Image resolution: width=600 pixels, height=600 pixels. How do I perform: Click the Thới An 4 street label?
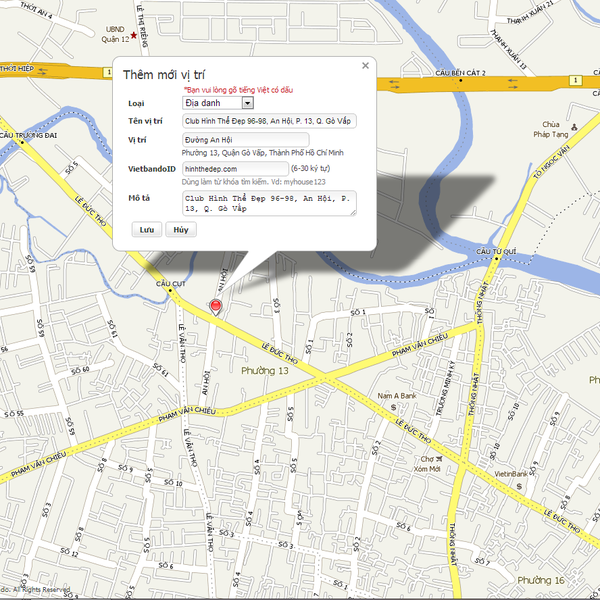tap(36, 10)
